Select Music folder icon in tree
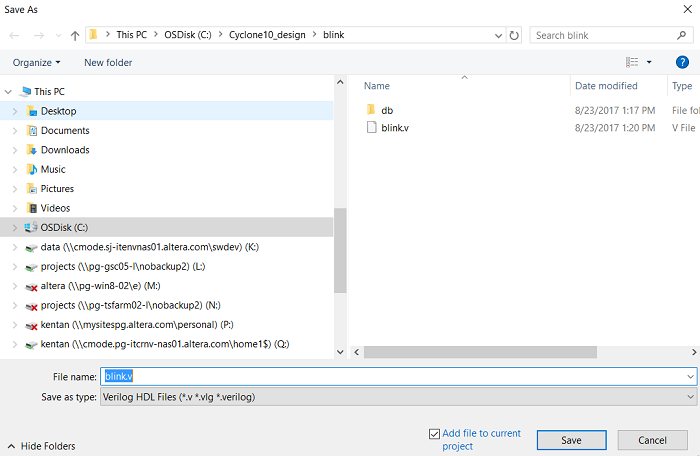Image resolution: width=700 pixels, height=456 pixels. (x=32, y=169)
